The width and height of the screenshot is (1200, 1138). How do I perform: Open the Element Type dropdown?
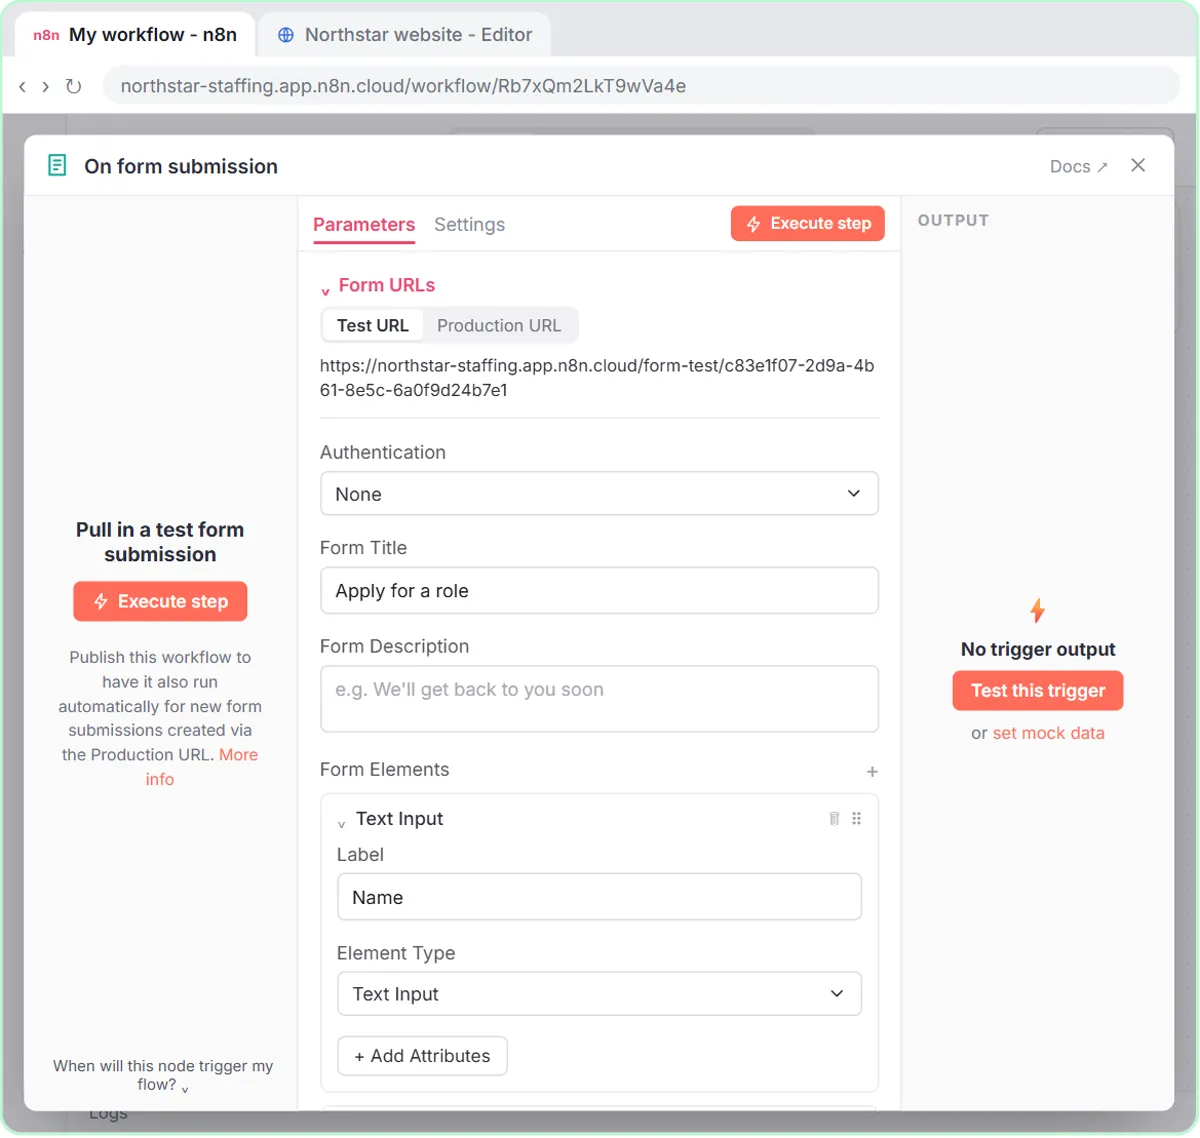[x=599, y=994]
